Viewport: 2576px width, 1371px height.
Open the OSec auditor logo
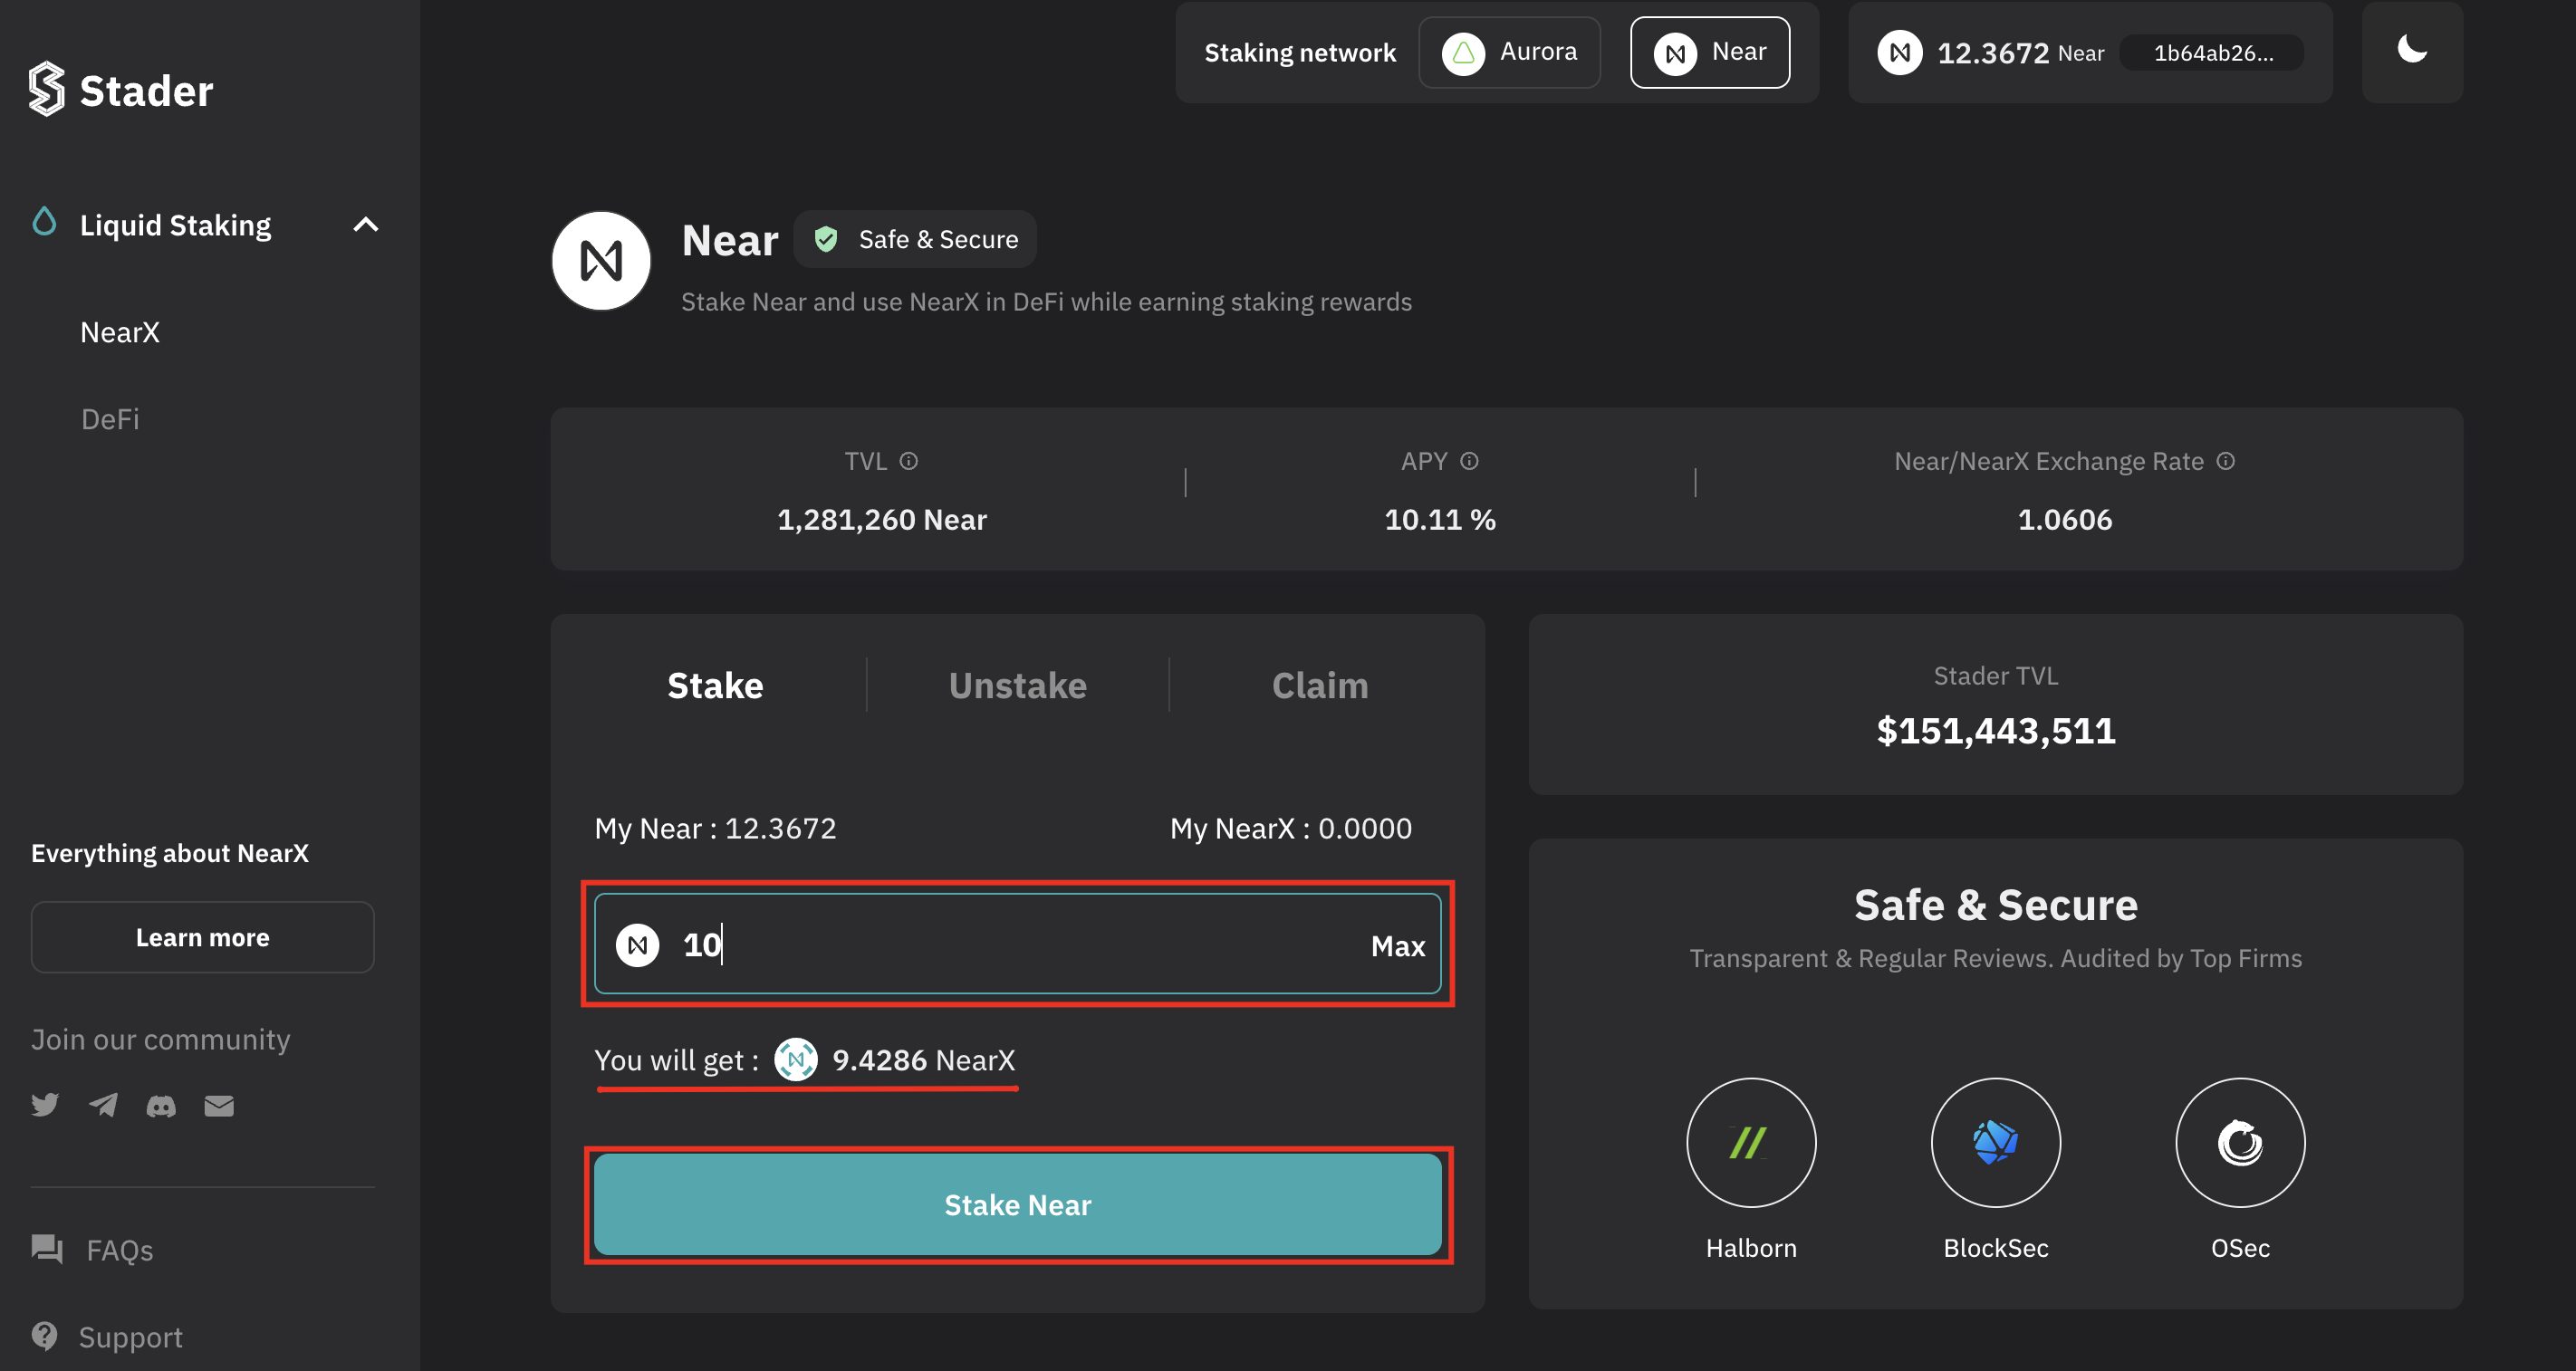[2240, 1142]
